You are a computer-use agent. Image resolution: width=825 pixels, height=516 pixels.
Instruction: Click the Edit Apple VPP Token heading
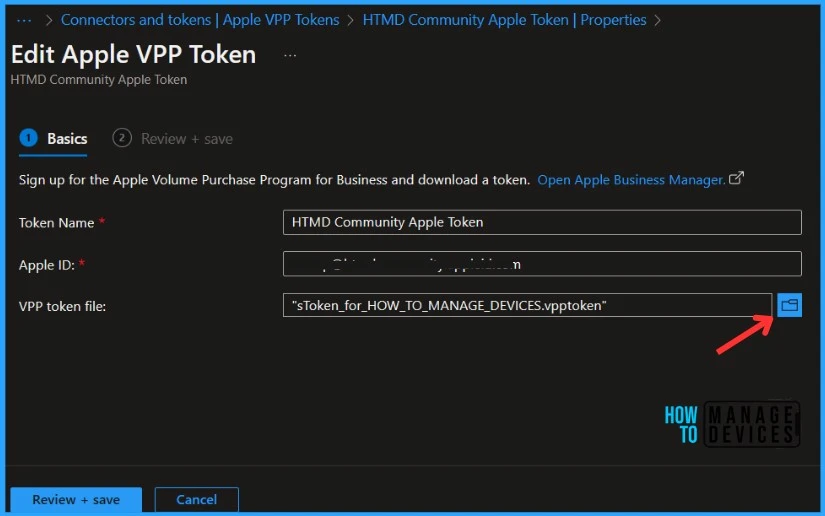(133, 55)
